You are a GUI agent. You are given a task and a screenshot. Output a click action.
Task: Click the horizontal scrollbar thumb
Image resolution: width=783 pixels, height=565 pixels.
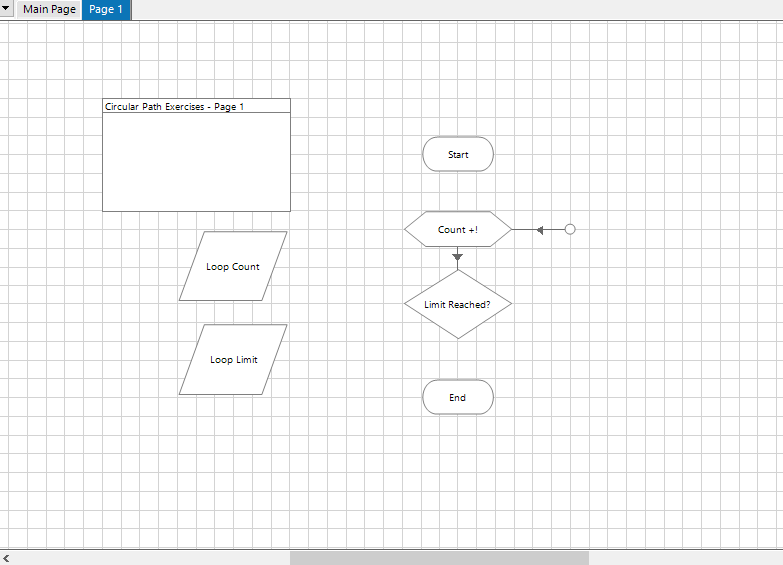(439, 558)
